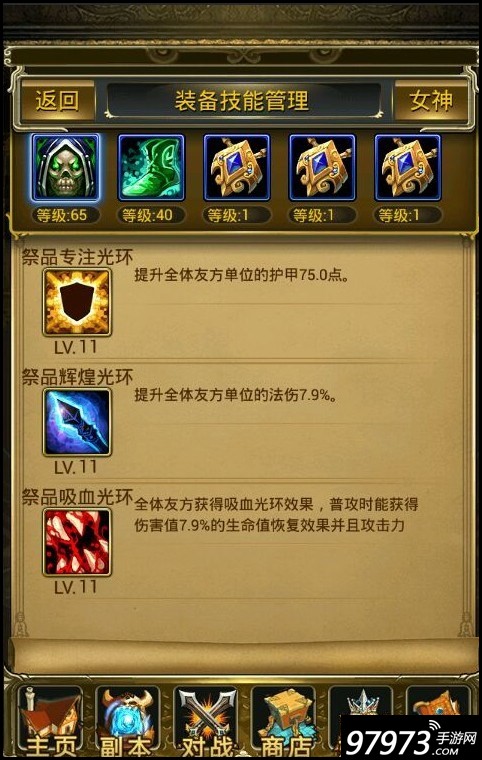Tap the 女神 button
This screenshot has height=760, width=482.
pos(431,101)
